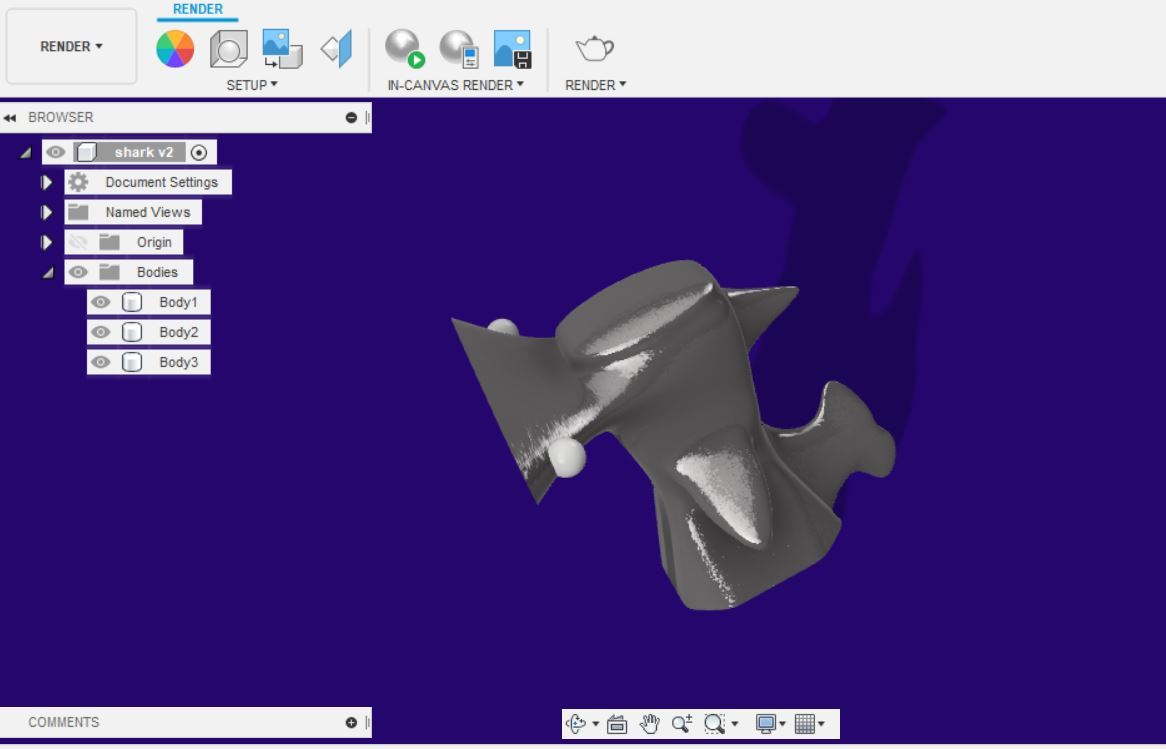This screenshot has width=1166, height=749.
Task: Open Display Settings dropdown arrow
Action: [x=782, y=724]
